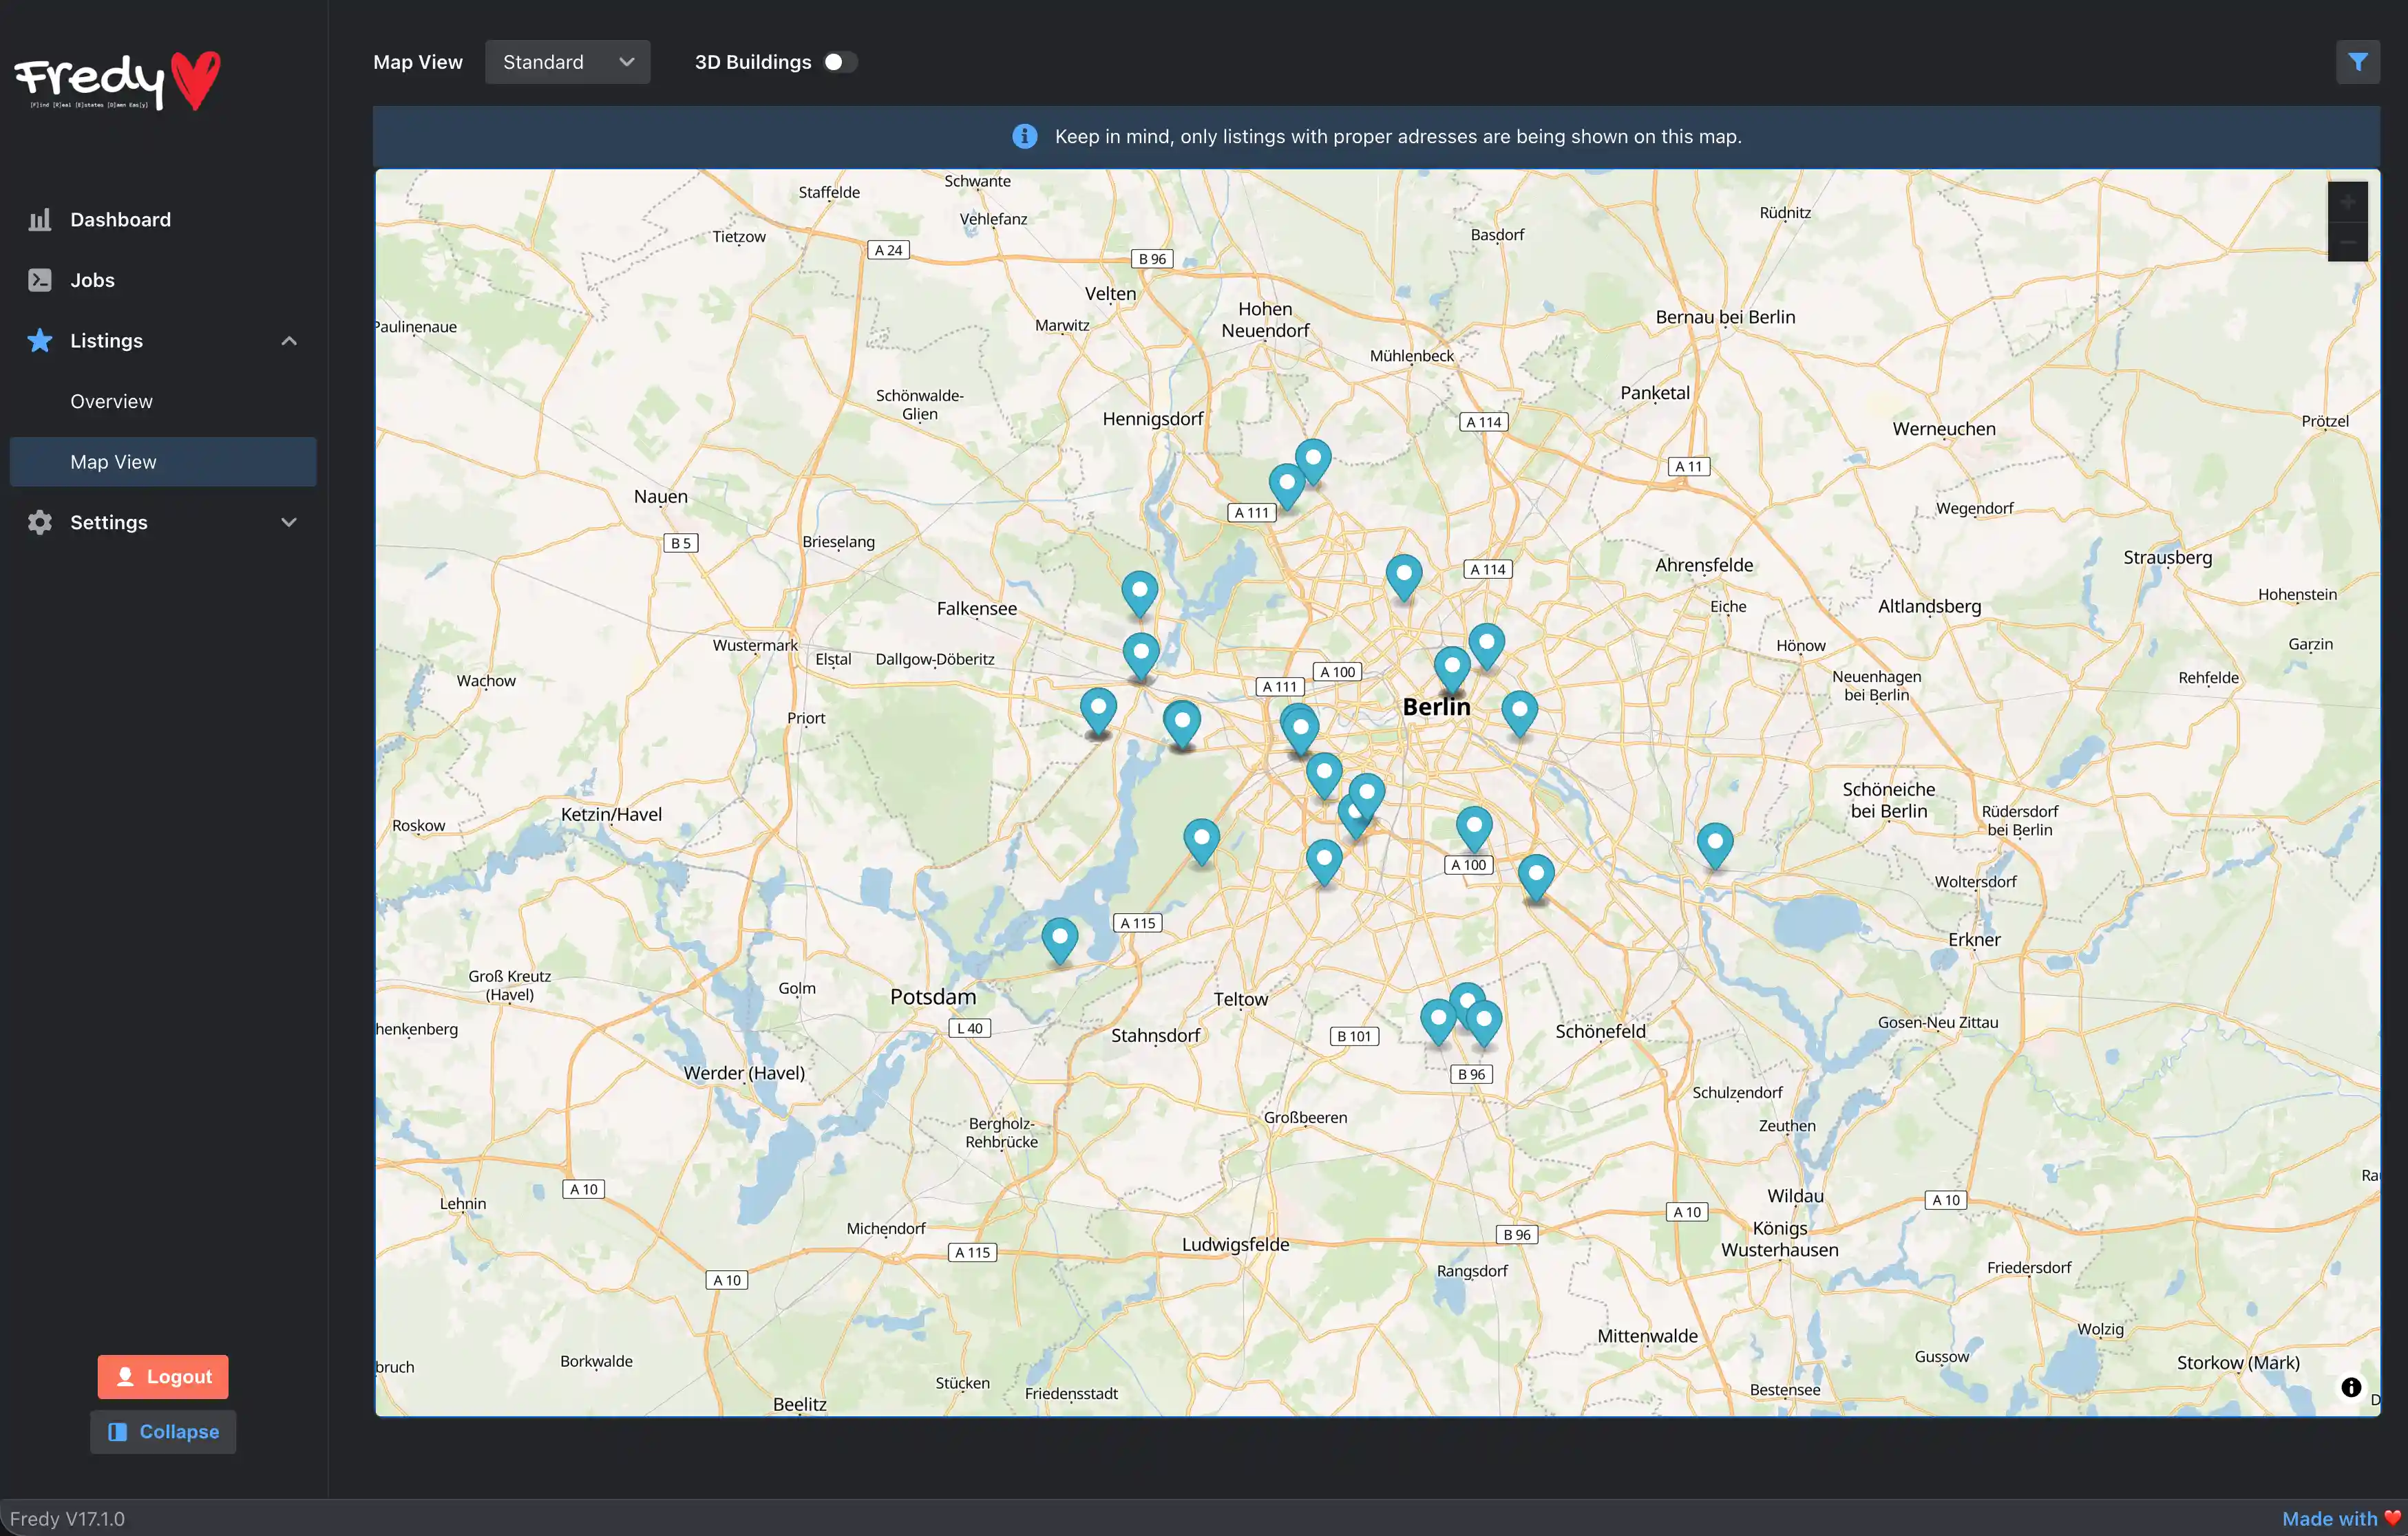The image size is (2408, 1536).
Task: Select Overview under Listings
Action: [112, 401]
